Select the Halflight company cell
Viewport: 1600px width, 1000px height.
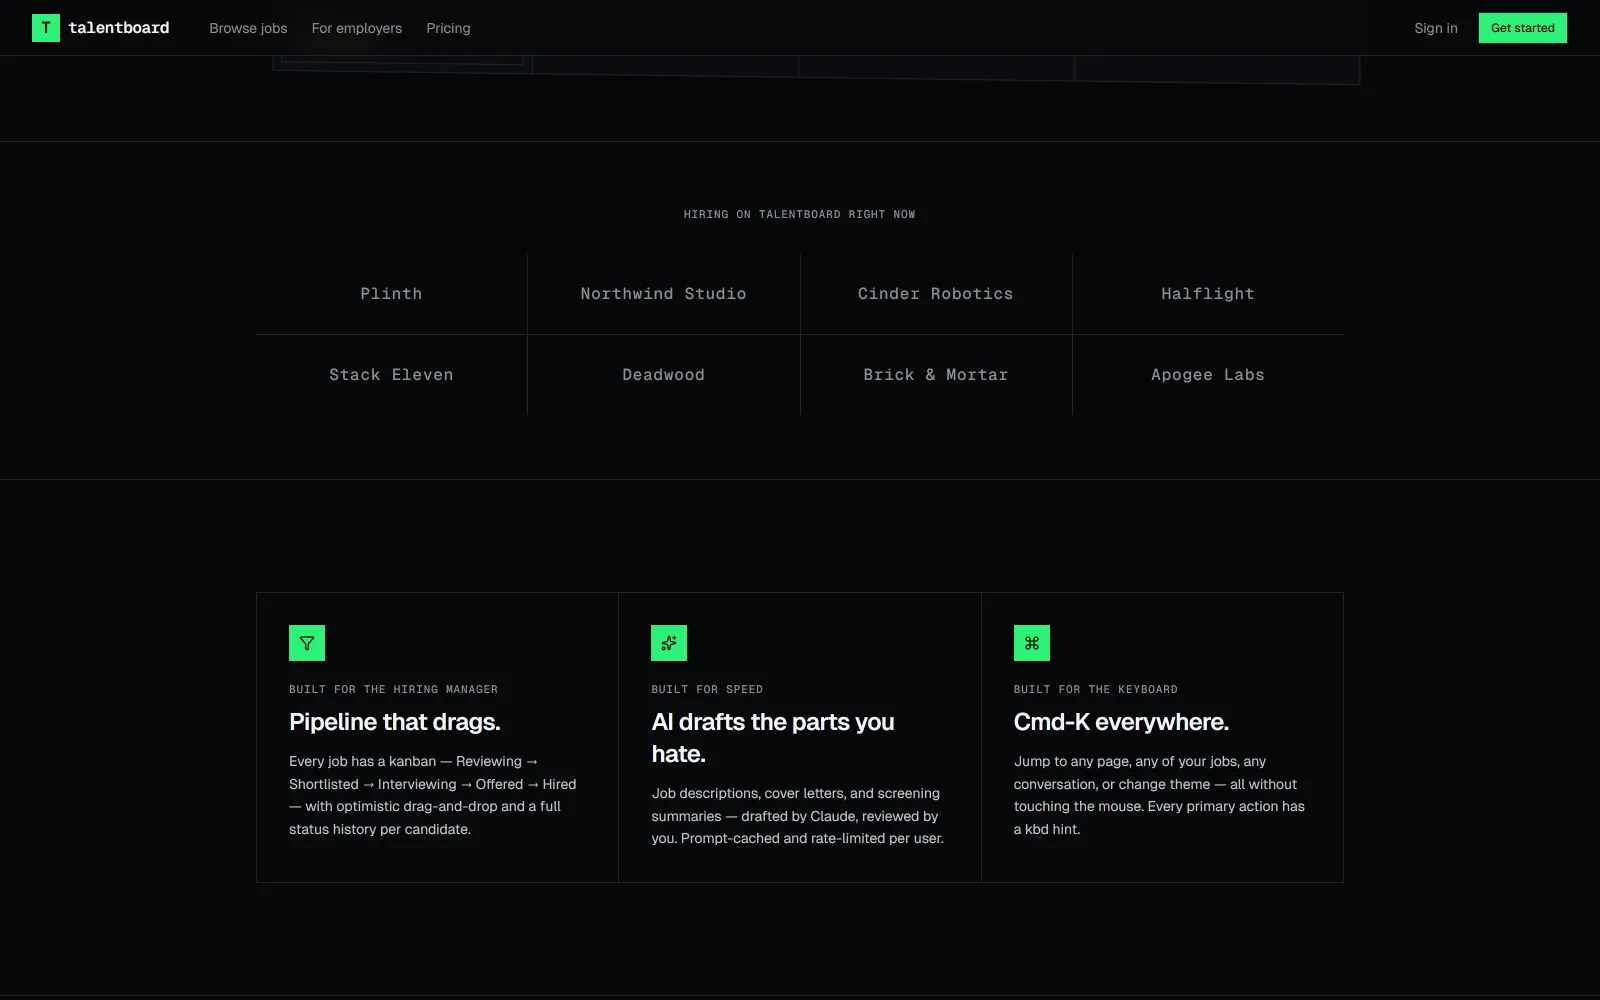(x=1208, y=294)
